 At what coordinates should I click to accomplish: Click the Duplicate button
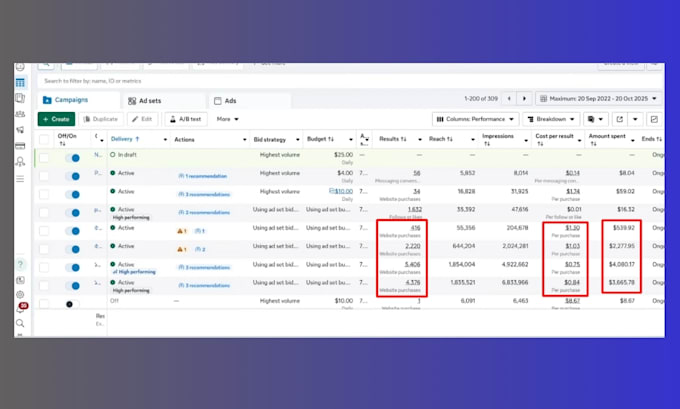(x=101, y=119)
